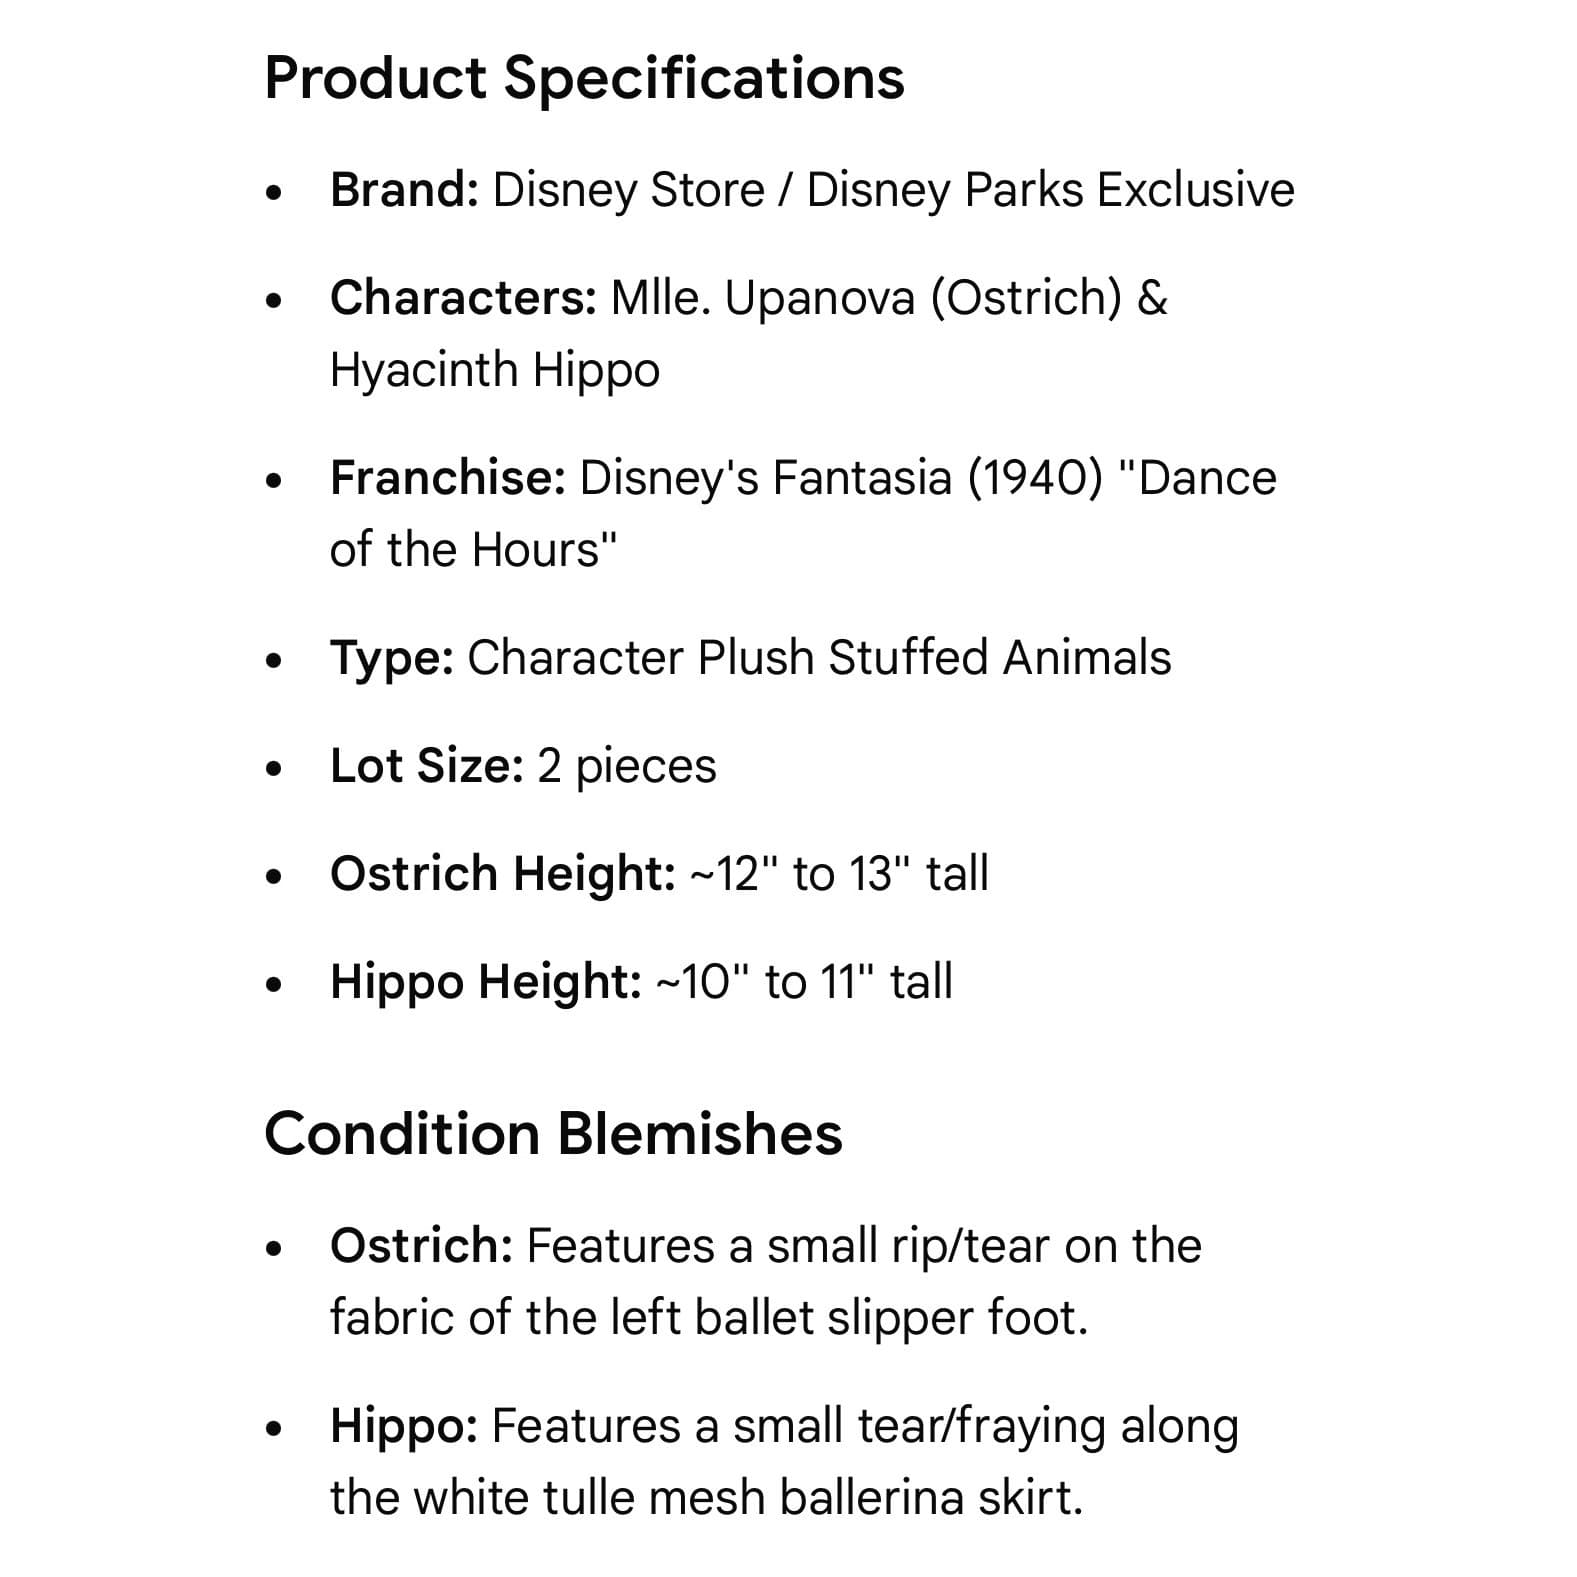1577x1577 pixels.
Task: Click the Disney's Fantasia (1940) text
Action: (840, 478)
